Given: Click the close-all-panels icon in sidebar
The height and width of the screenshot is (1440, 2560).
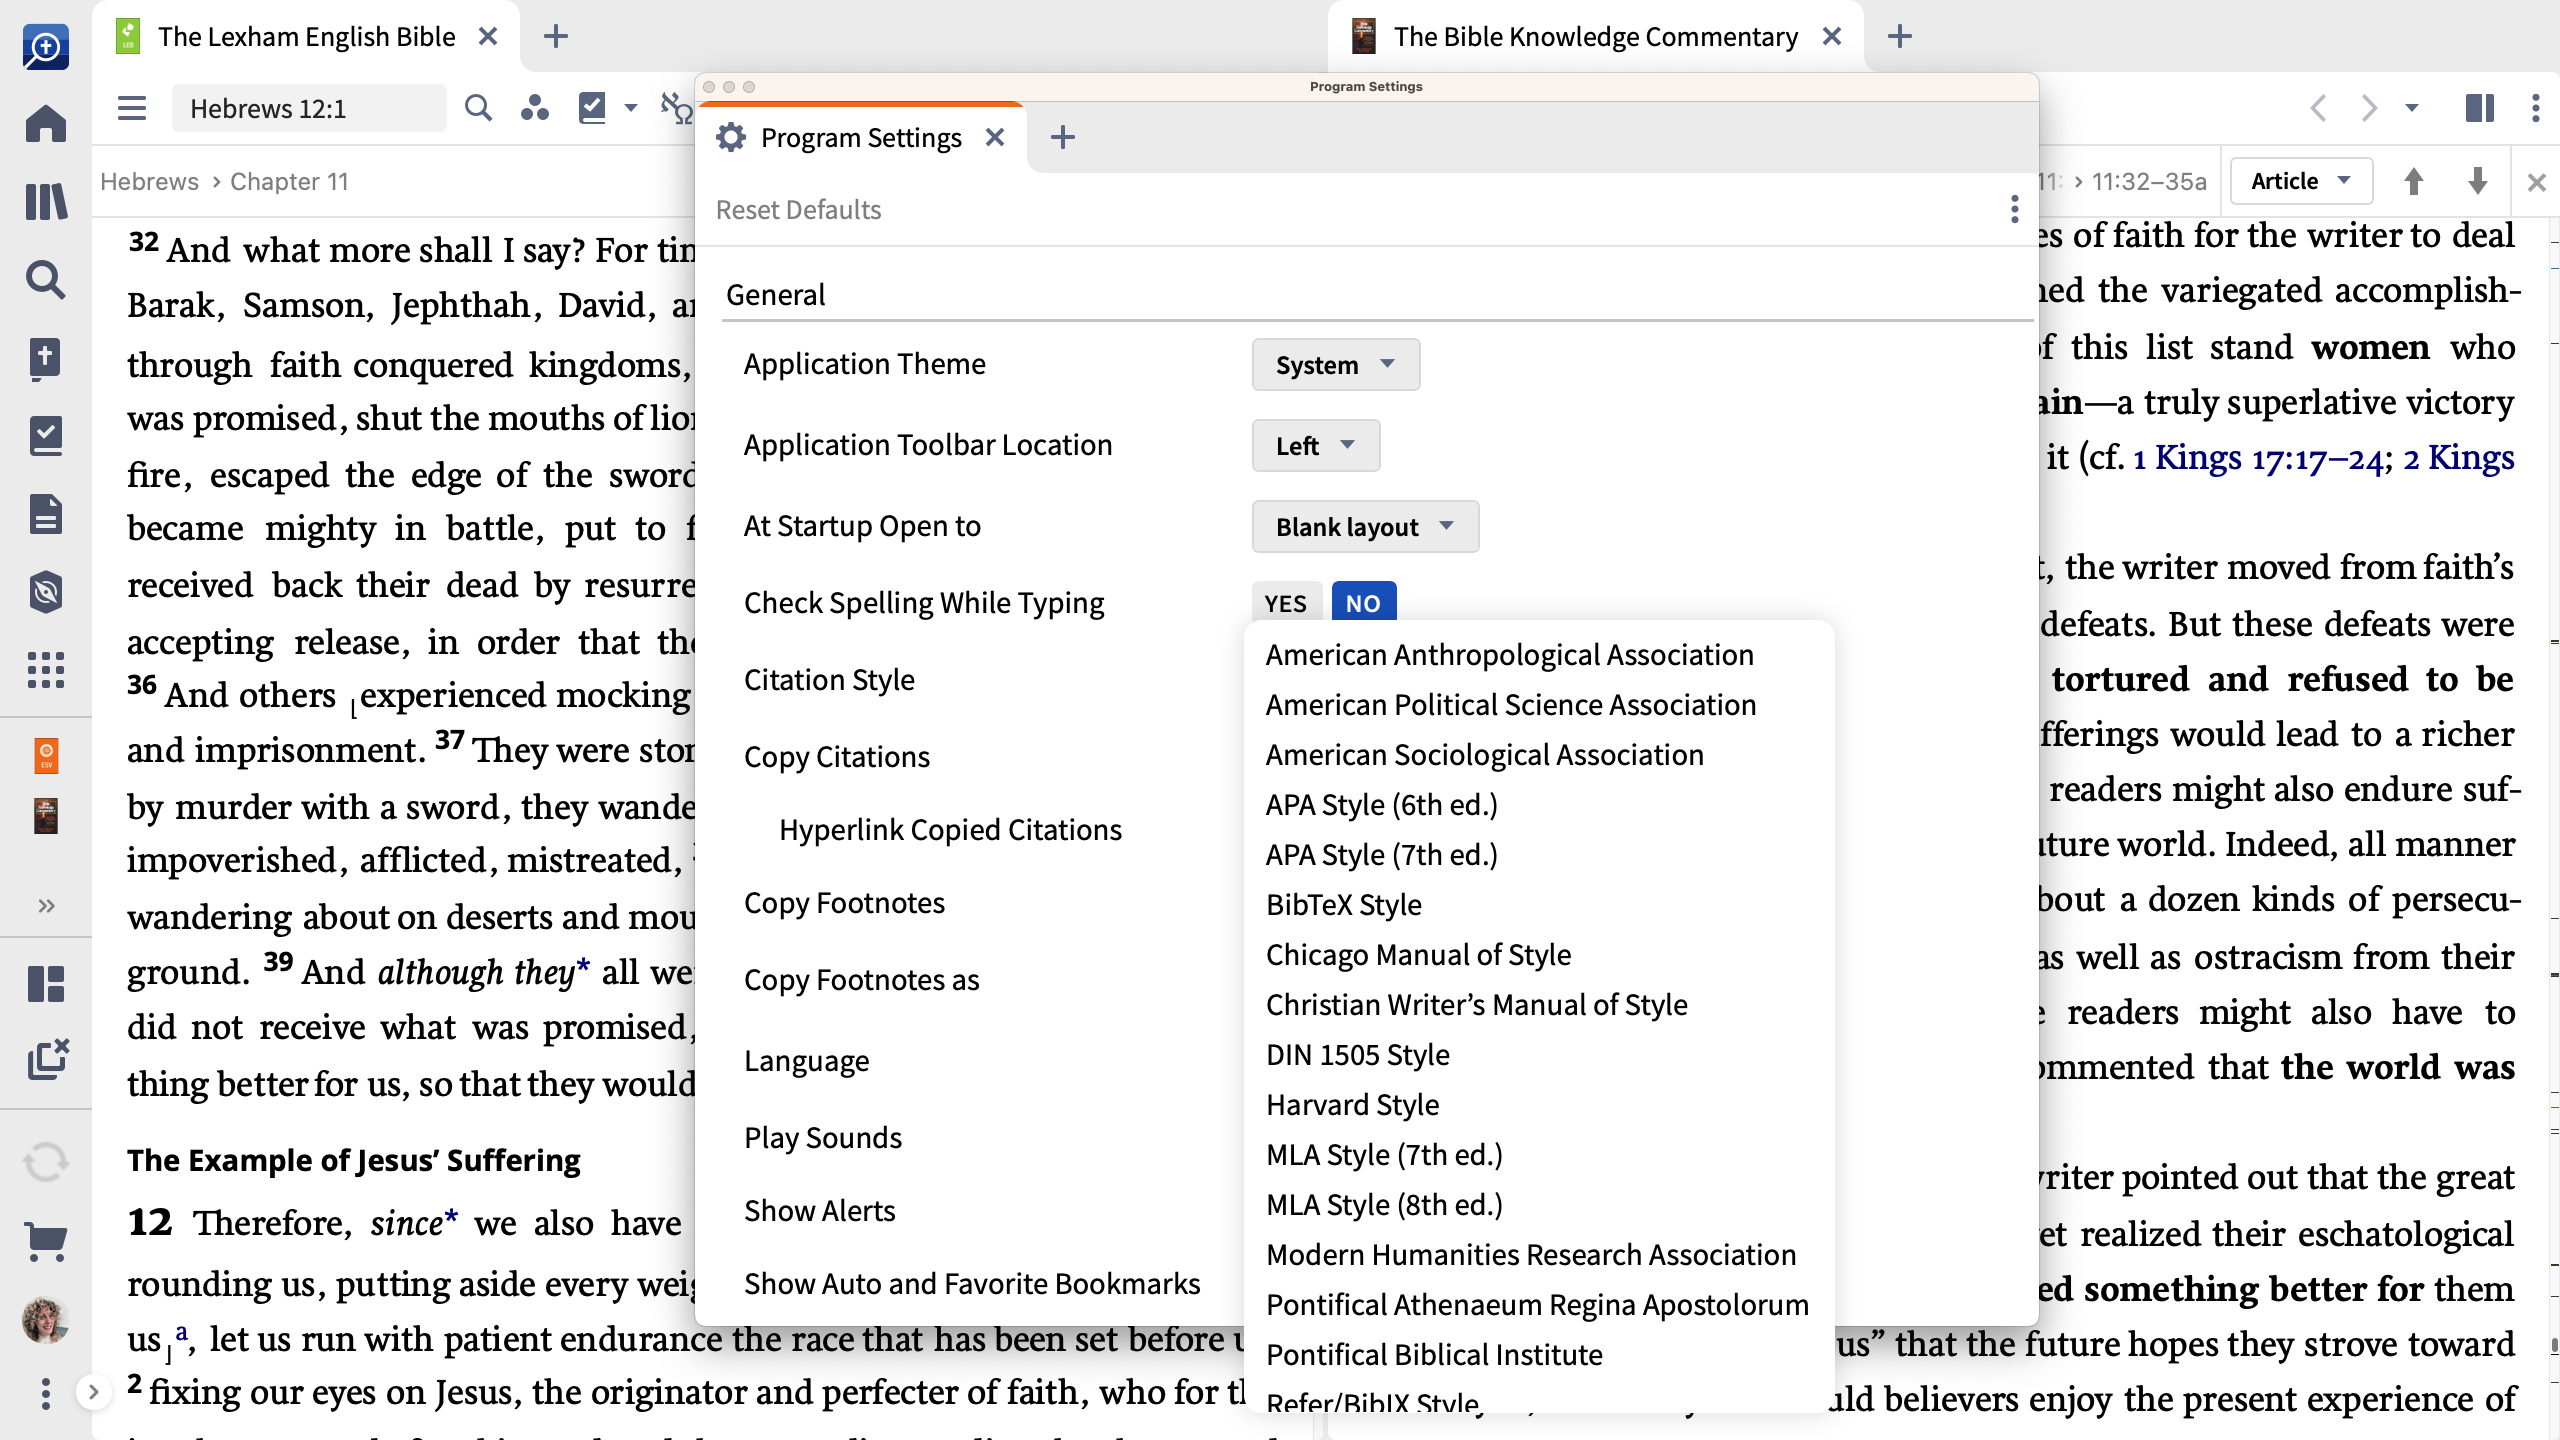Looking at the screenshot, I should [x=48, y=1059].
